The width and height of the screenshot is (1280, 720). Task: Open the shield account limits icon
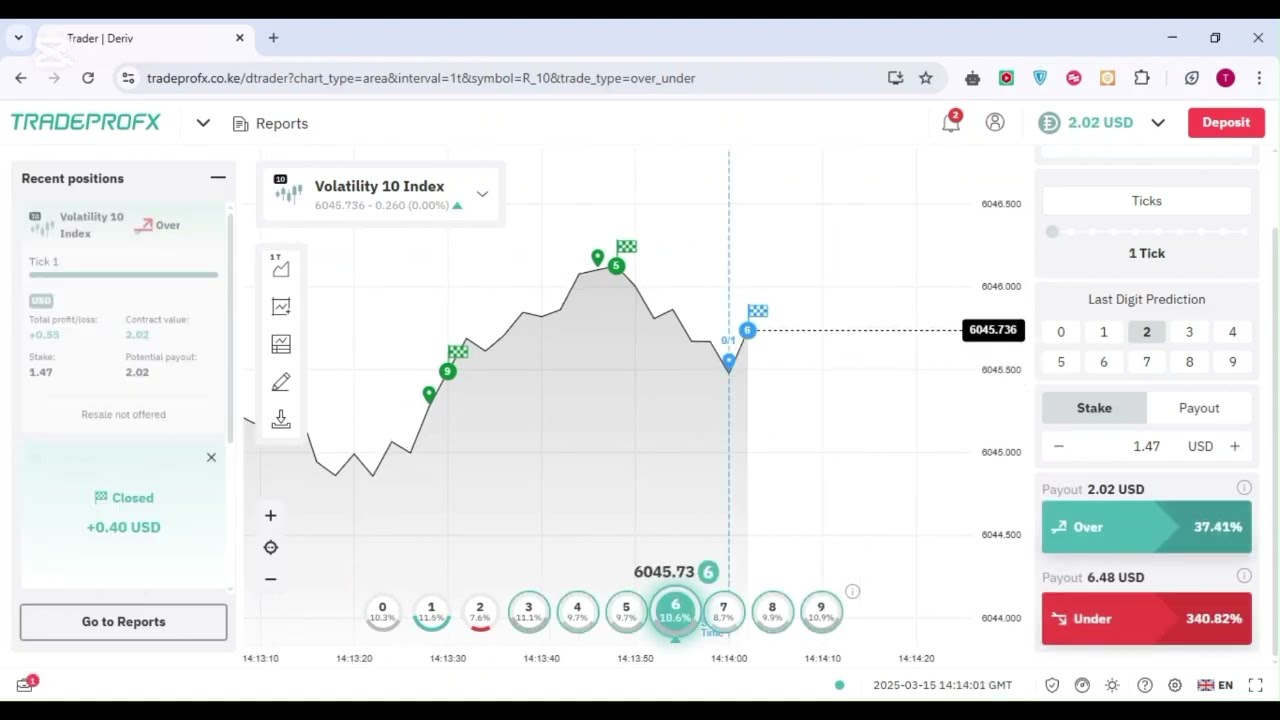pos(1052,685)
